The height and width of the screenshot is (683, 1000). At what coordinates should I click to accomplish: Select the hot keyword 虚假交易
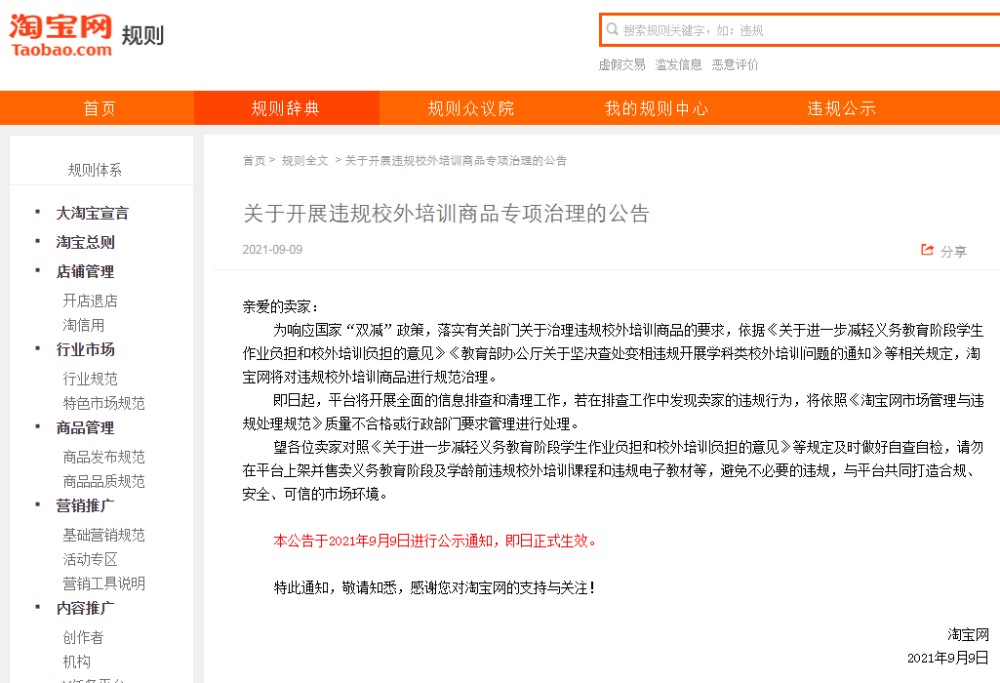point(622,63)
